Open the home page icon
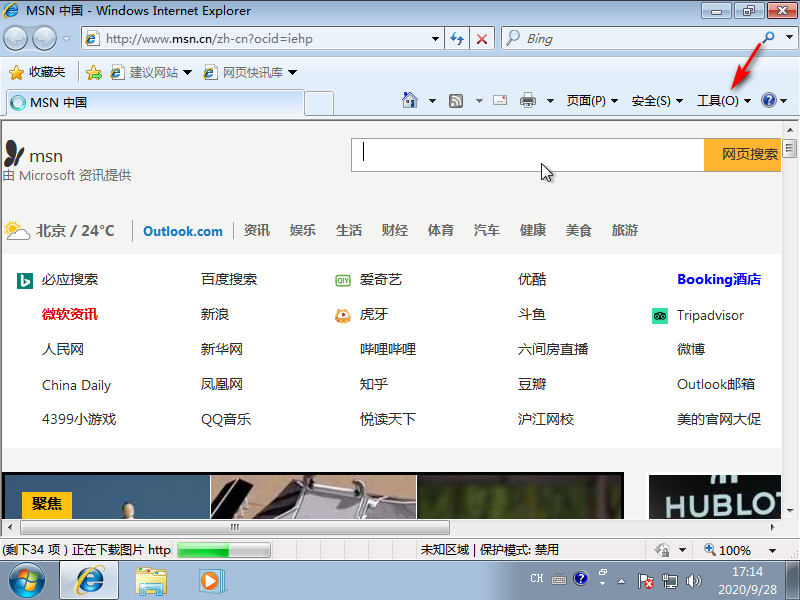800x600 pixels. pos(409,100)
